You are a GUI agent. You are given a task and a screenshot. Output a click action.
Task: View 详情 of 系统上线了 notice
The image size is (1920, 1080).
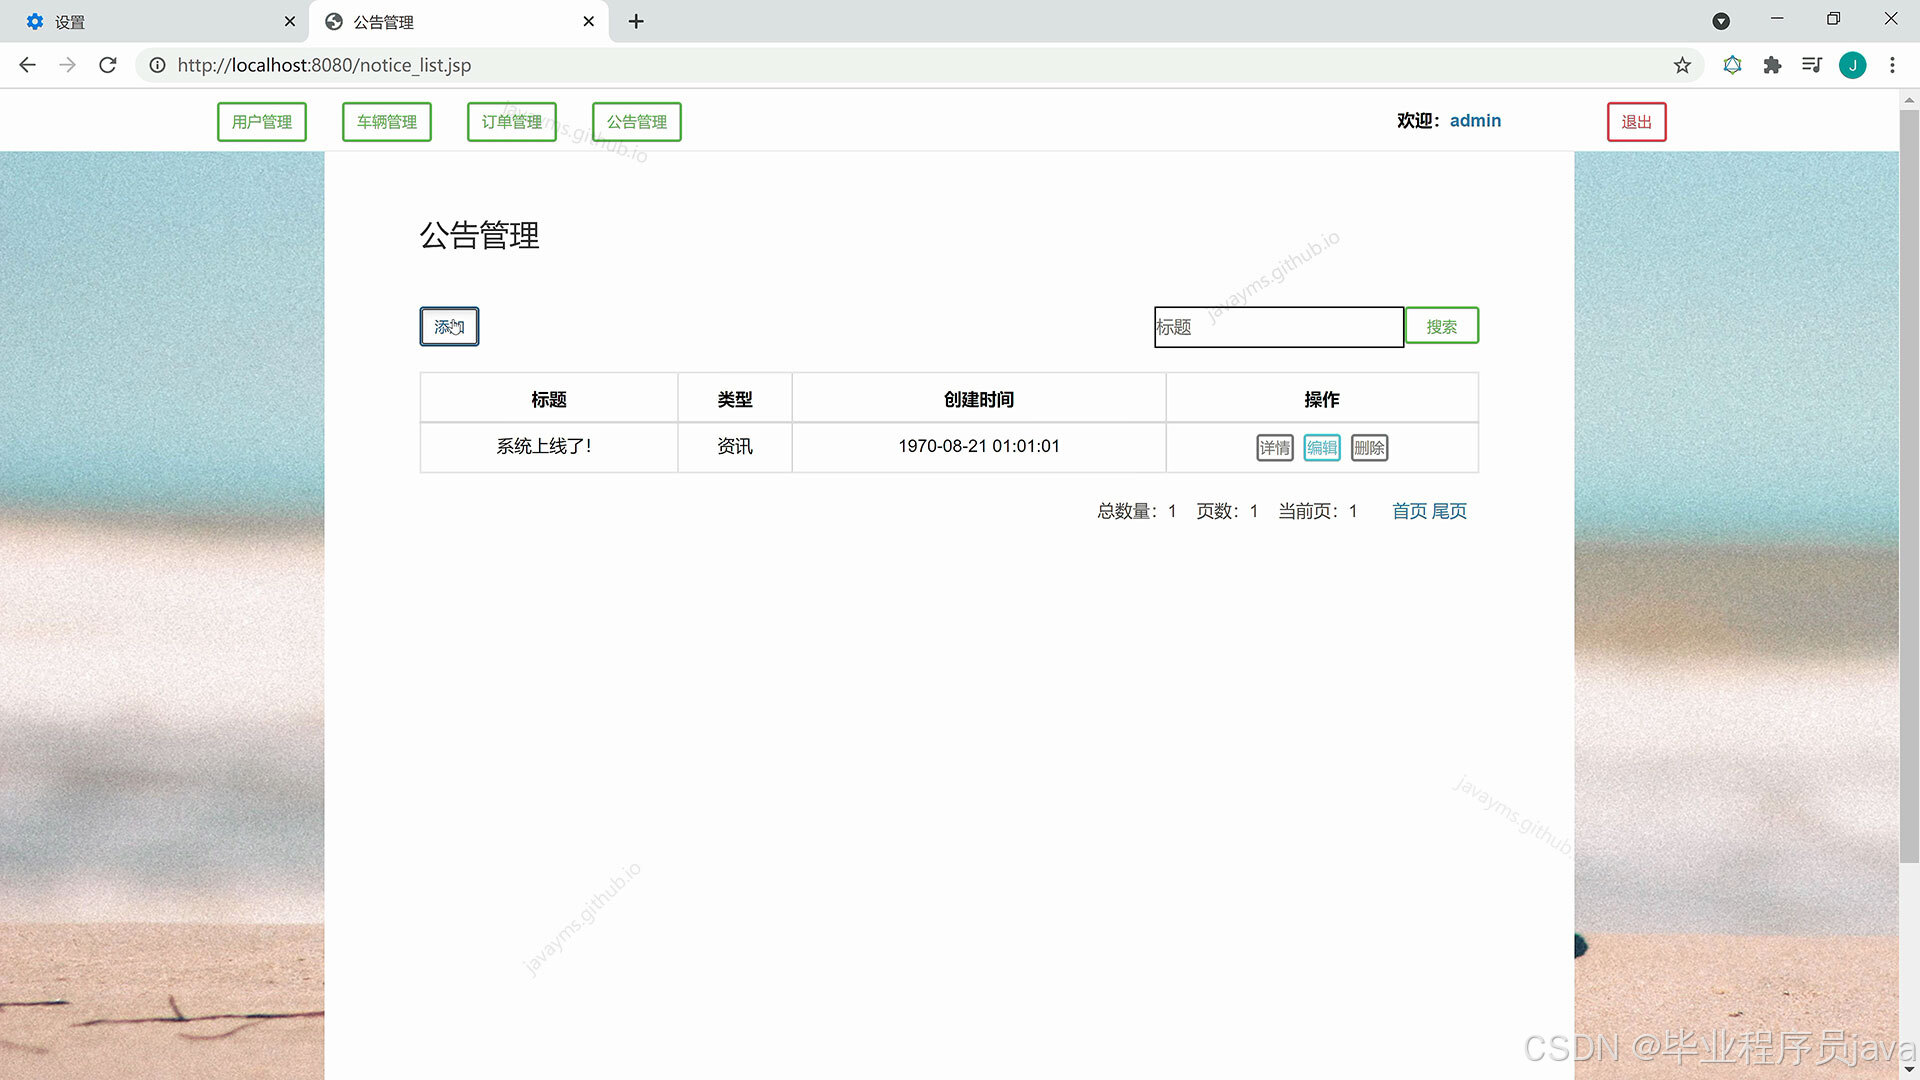1275,448
